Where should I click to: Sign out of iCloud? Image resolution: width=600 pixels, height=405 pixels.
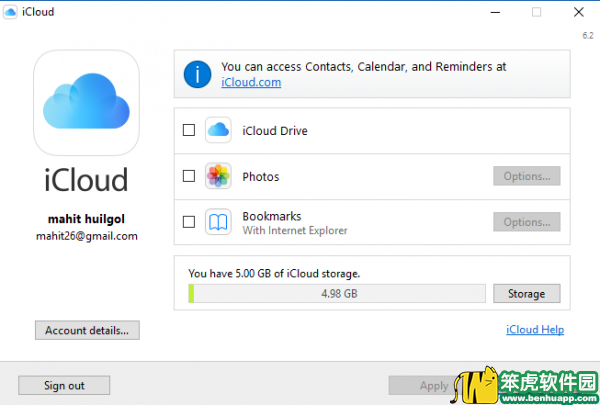64,385
